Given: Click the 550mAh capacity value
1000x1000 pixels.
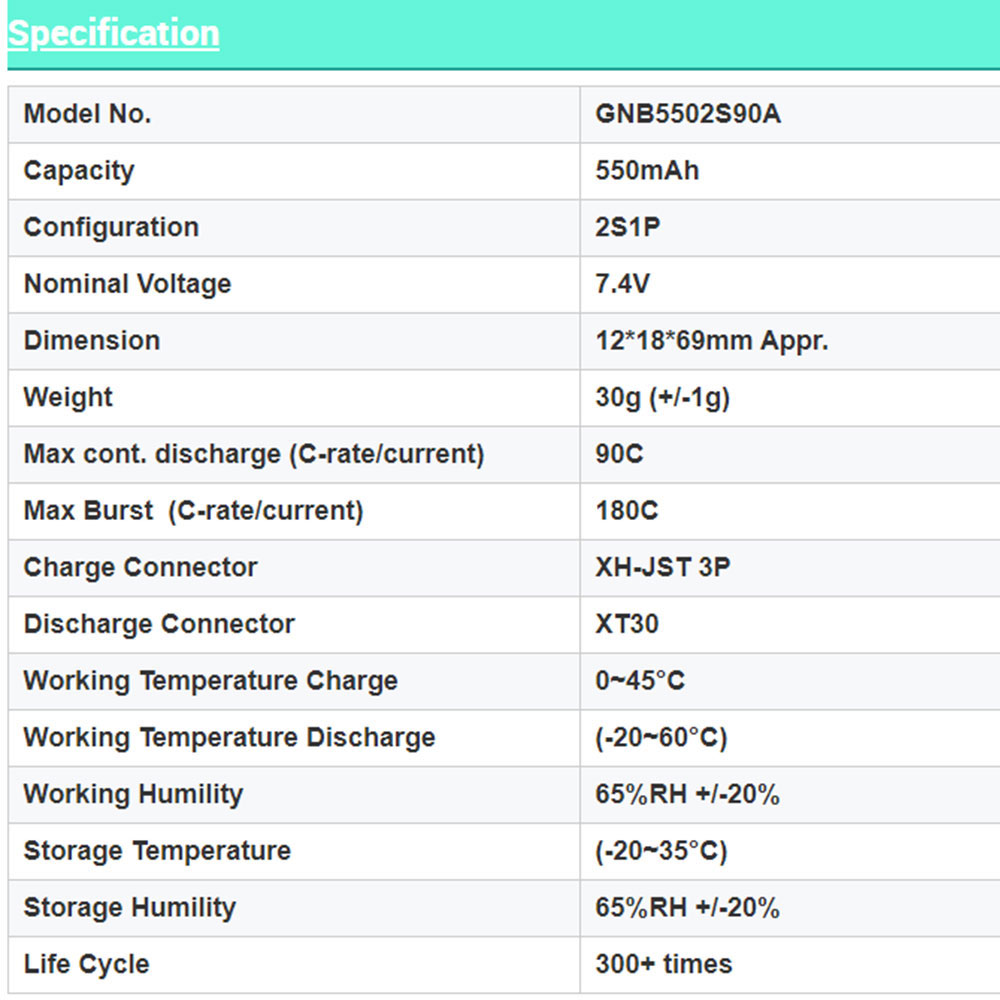Looking at the screenshot, I should click(647, 171).
